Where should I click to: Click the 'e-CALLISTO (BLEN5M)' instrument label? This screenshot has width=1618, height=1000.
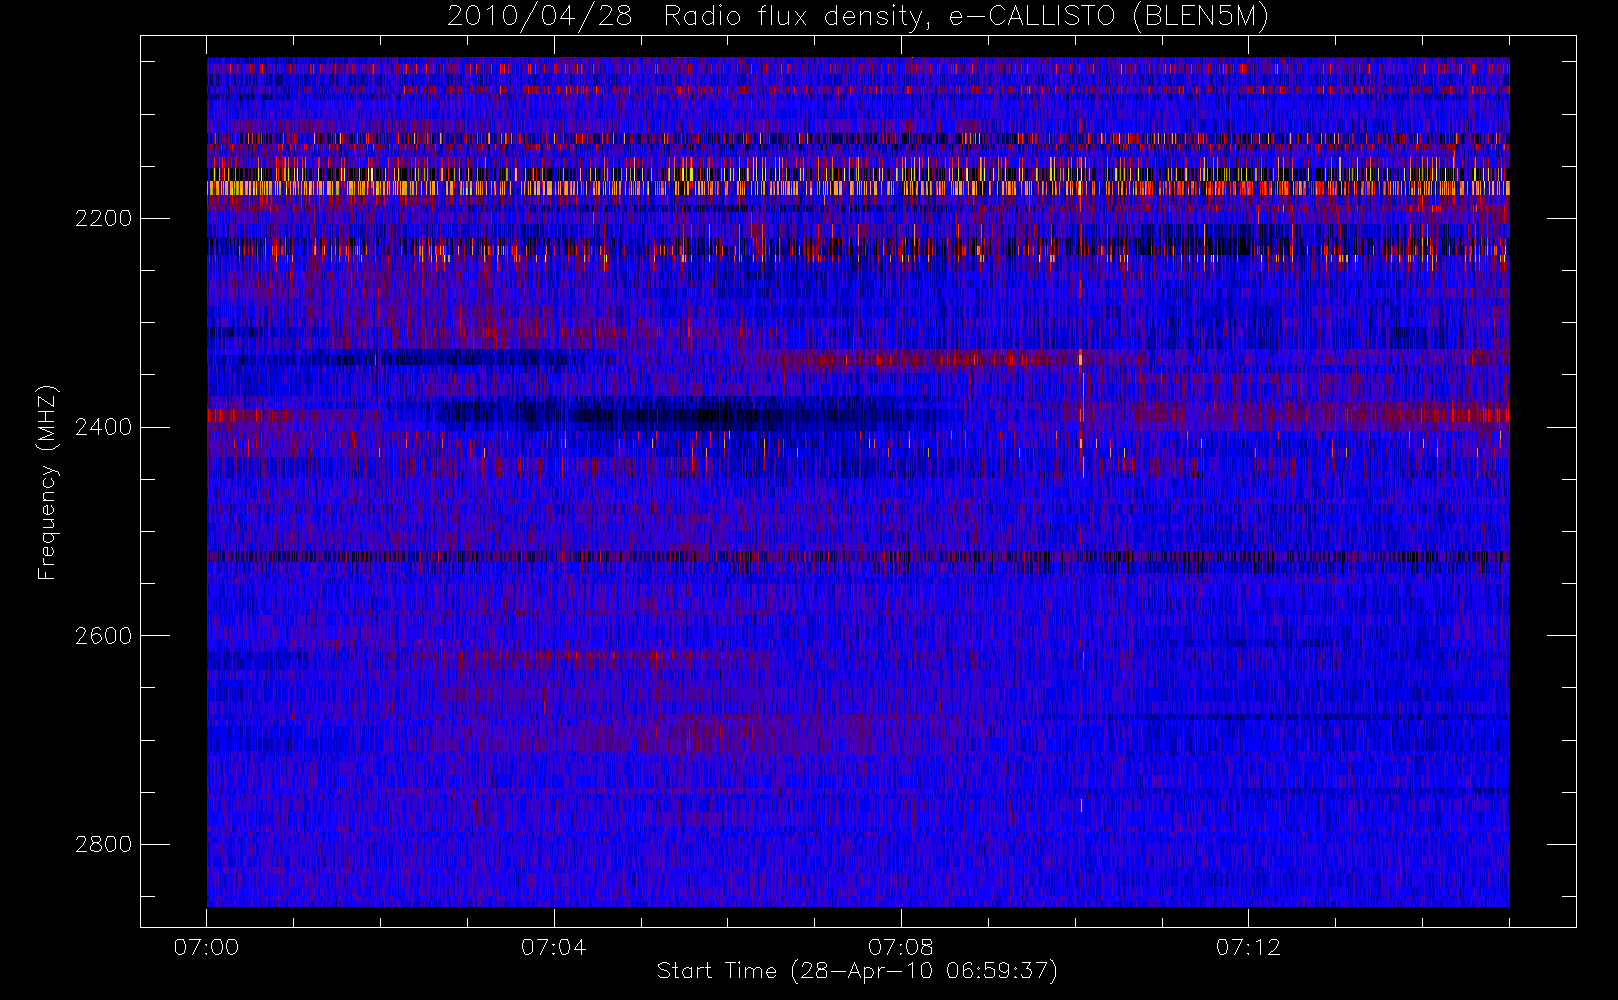click(1108, 17)
